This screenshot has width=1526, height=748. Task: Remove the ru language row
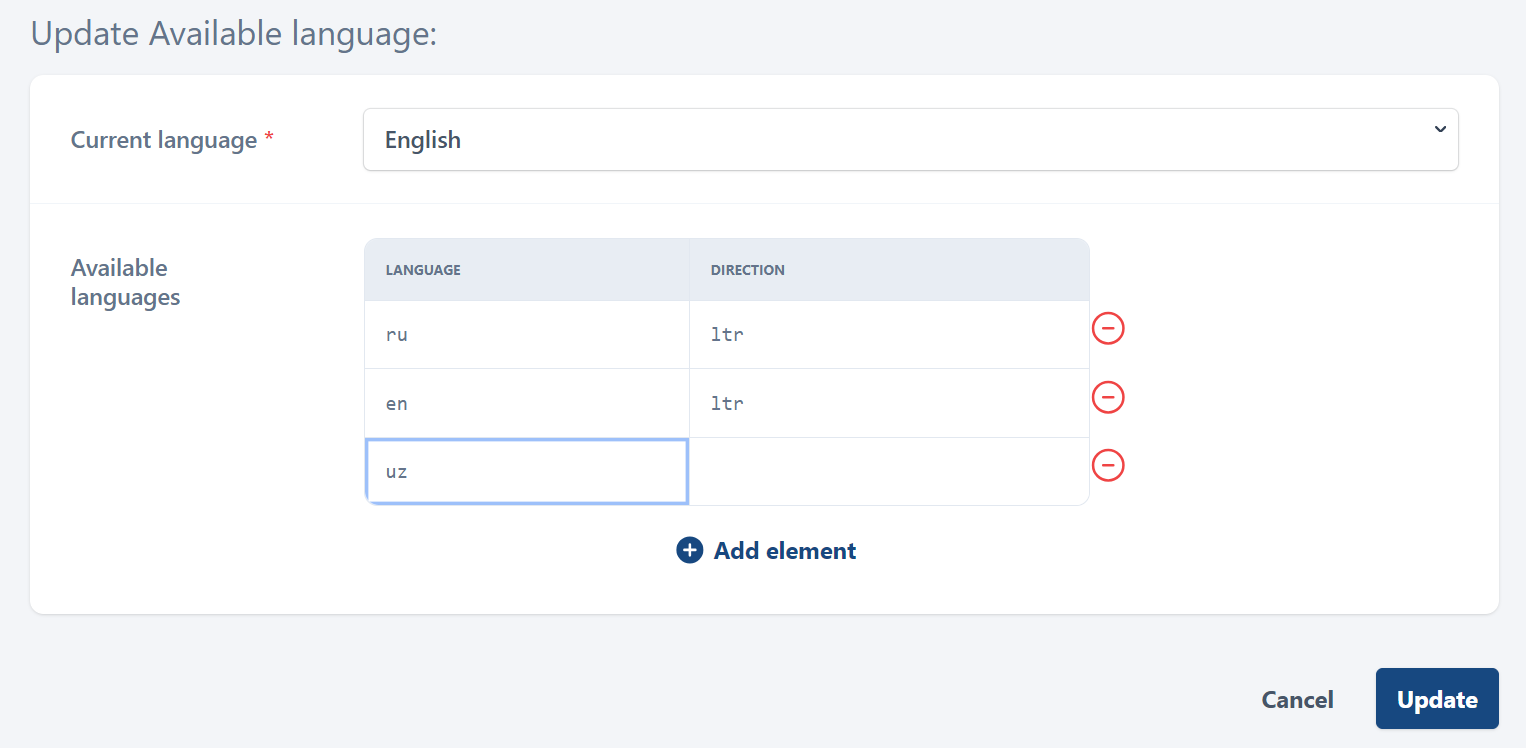coord(1107,328)
